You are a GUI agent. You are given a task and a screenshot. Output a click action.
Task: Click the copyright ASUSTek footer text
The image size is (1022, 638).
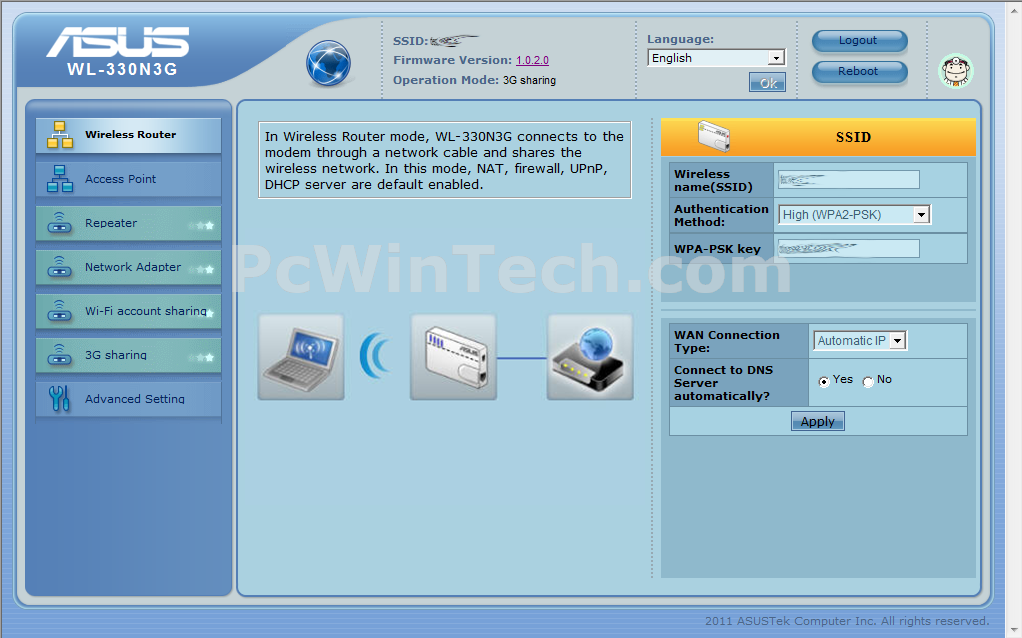click(847, 620)
